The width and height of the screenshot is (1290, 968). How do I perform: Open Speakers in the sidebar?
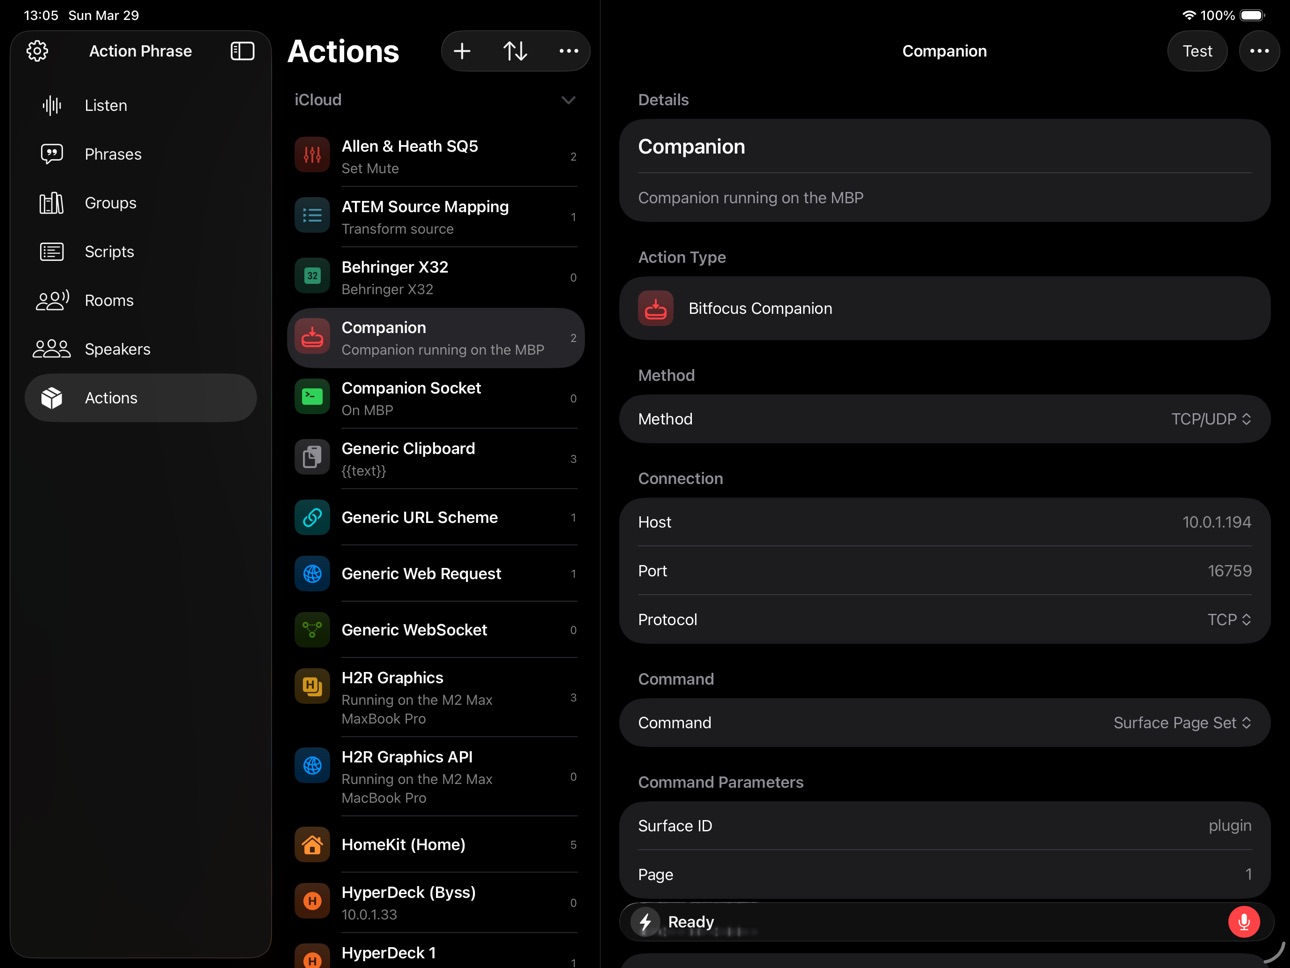[x=141, y=349]
